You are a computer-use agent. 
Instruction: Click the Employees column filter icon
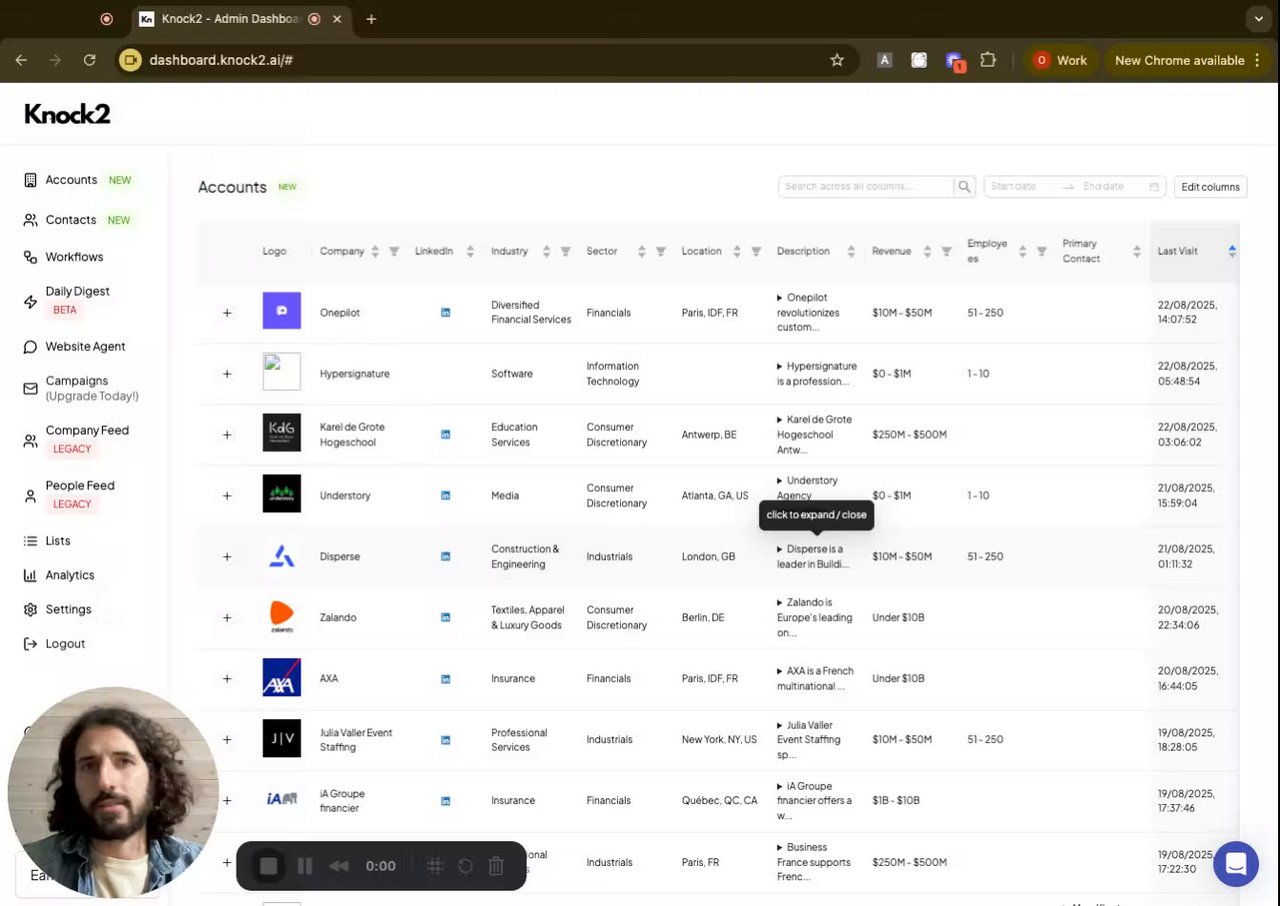click(x=1041, y=252)
